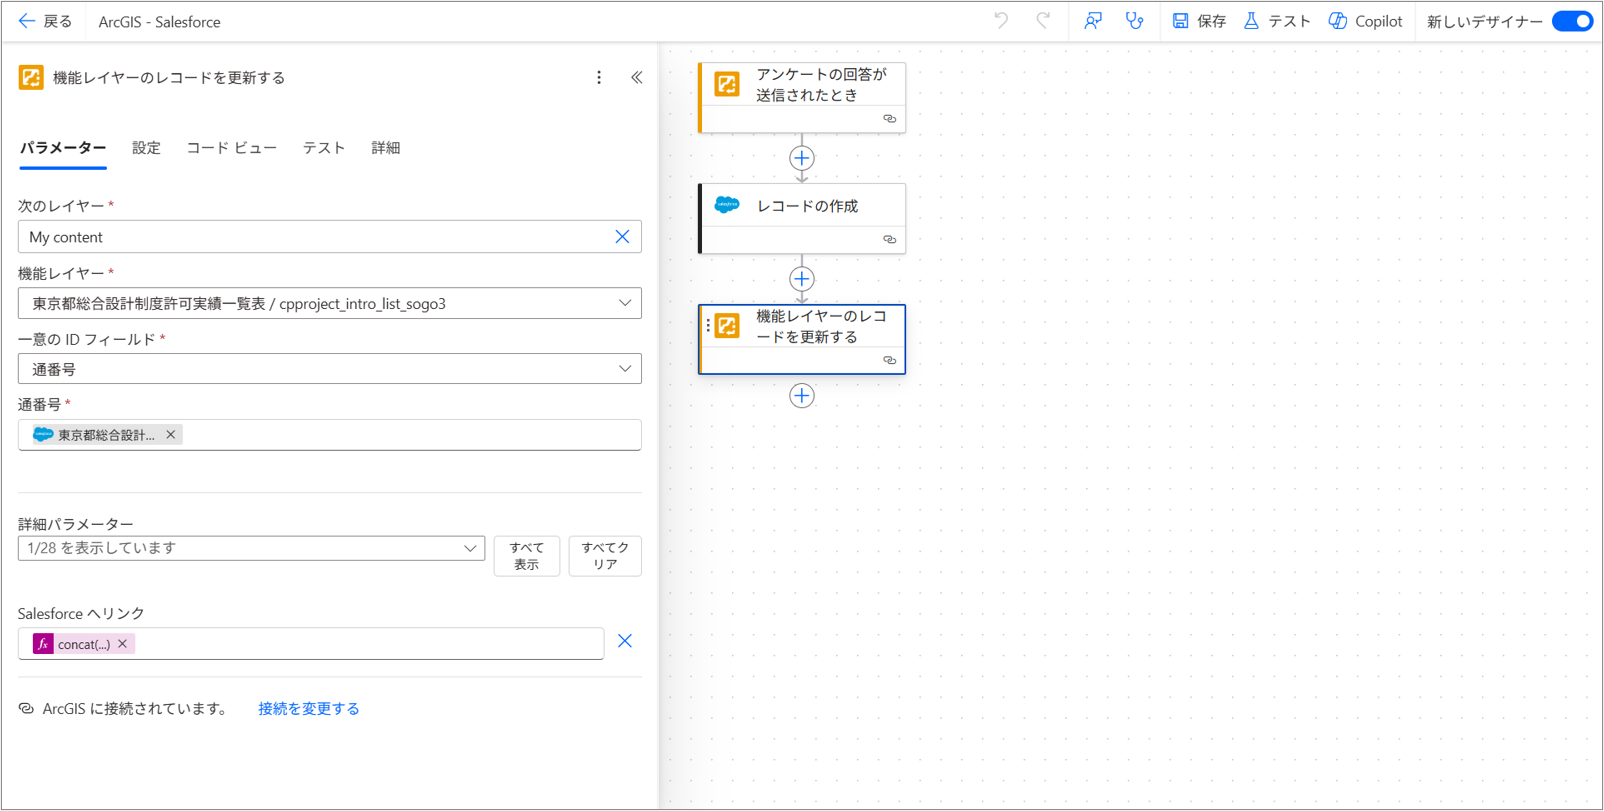The width and height of the screenshot is (1604, 811).
Task: Switch to the テスト tab in panel
Action: (x=324, y=148)
